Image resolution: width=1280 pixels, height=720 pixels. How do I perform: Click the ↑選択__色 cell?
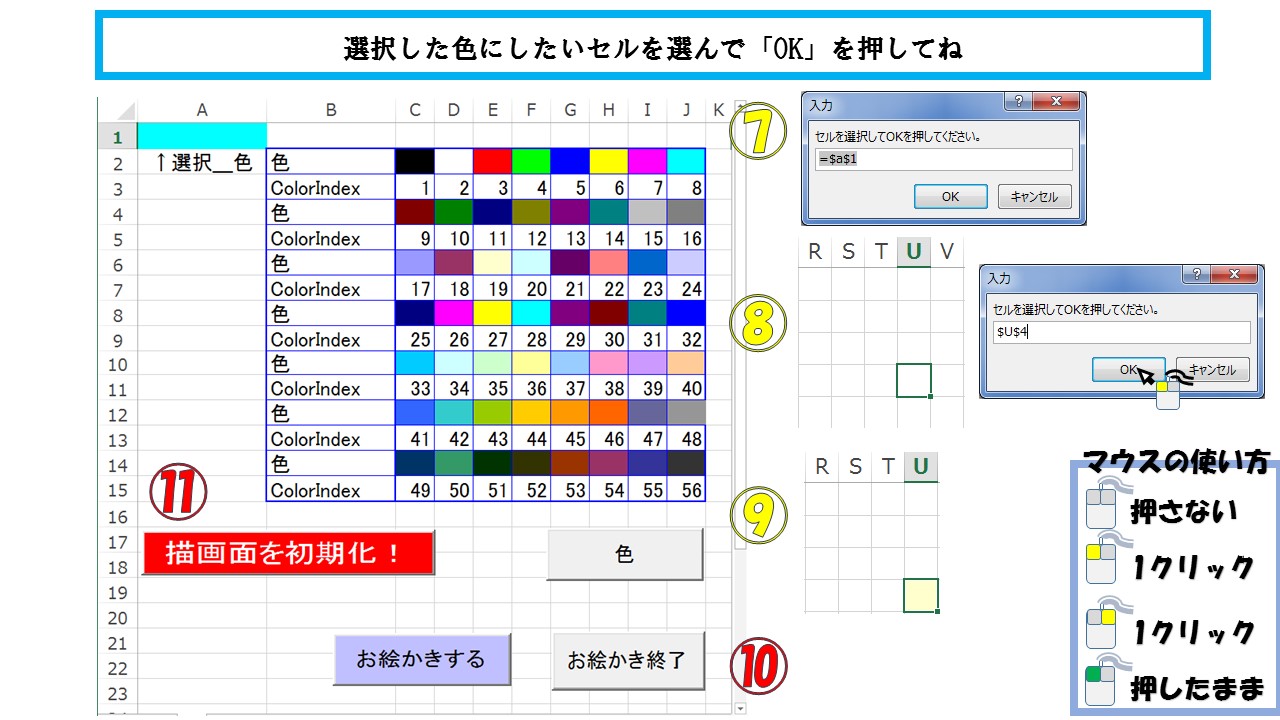coord(202,162)
